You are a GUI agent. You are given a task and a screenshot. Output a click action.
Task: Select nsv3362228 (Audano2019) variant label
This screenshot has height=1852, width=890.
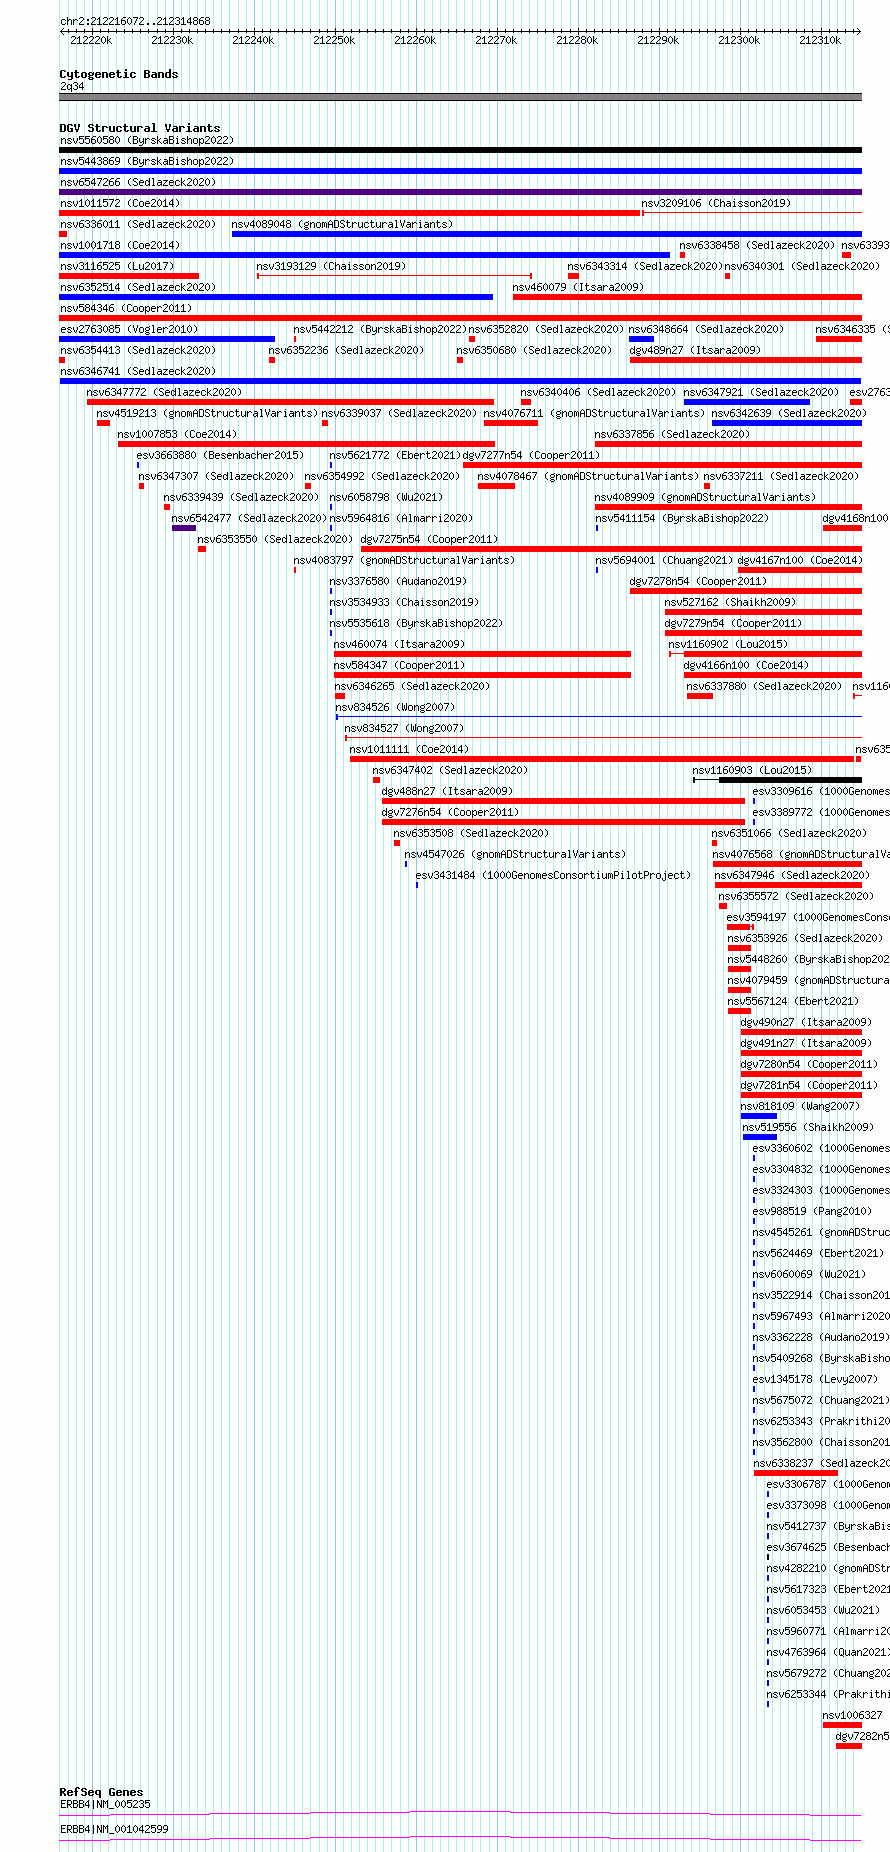pos(821,1337)
